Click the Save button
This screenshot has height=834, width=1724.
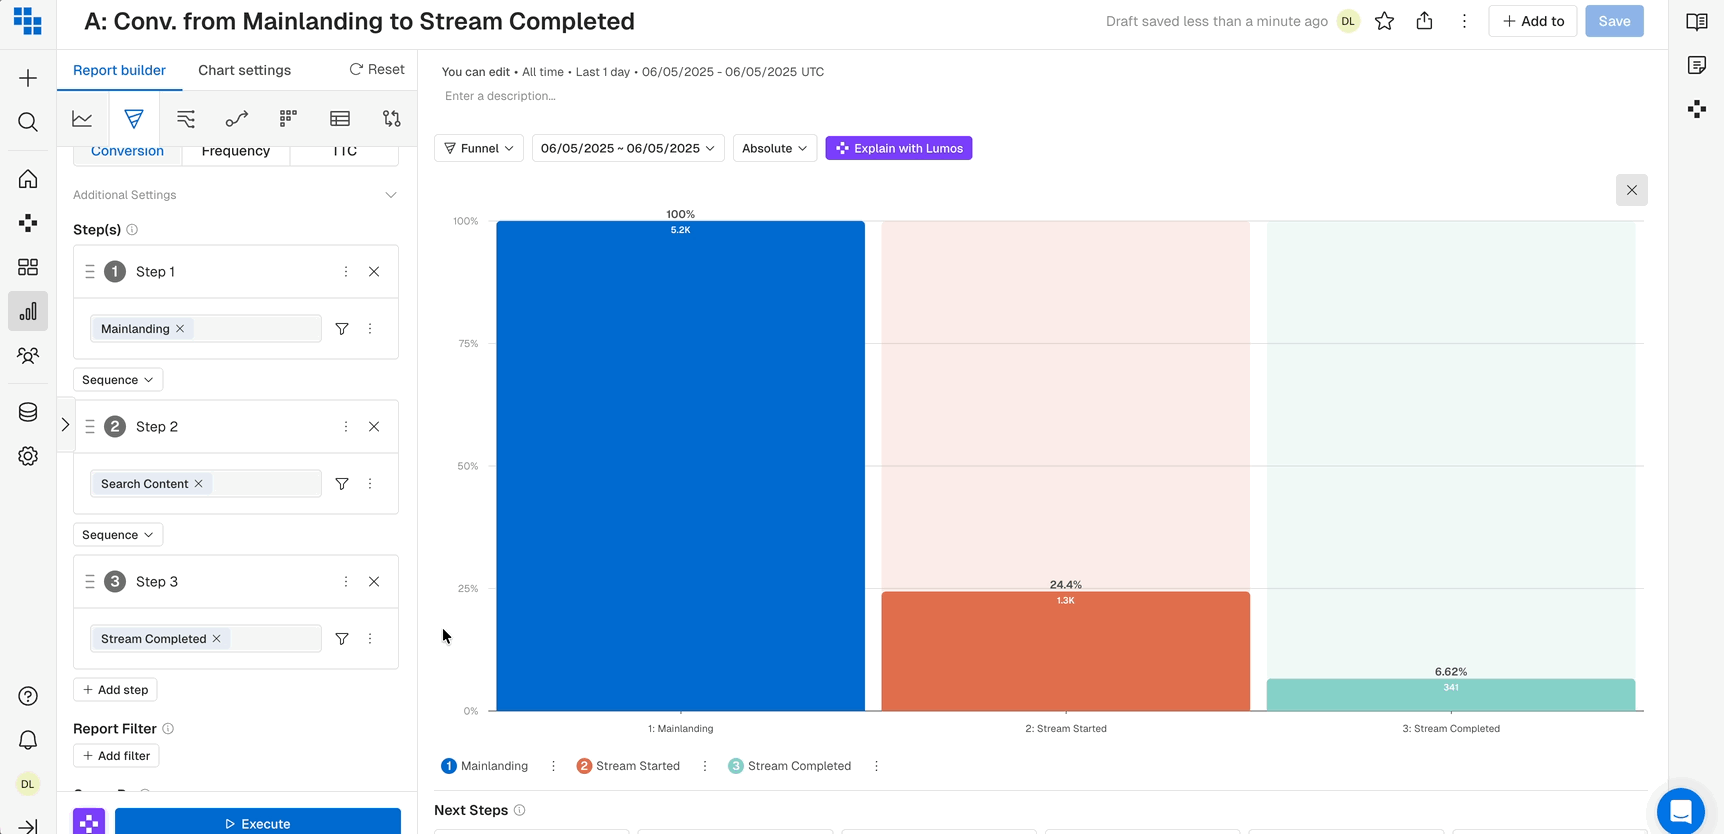[1614, 21]
